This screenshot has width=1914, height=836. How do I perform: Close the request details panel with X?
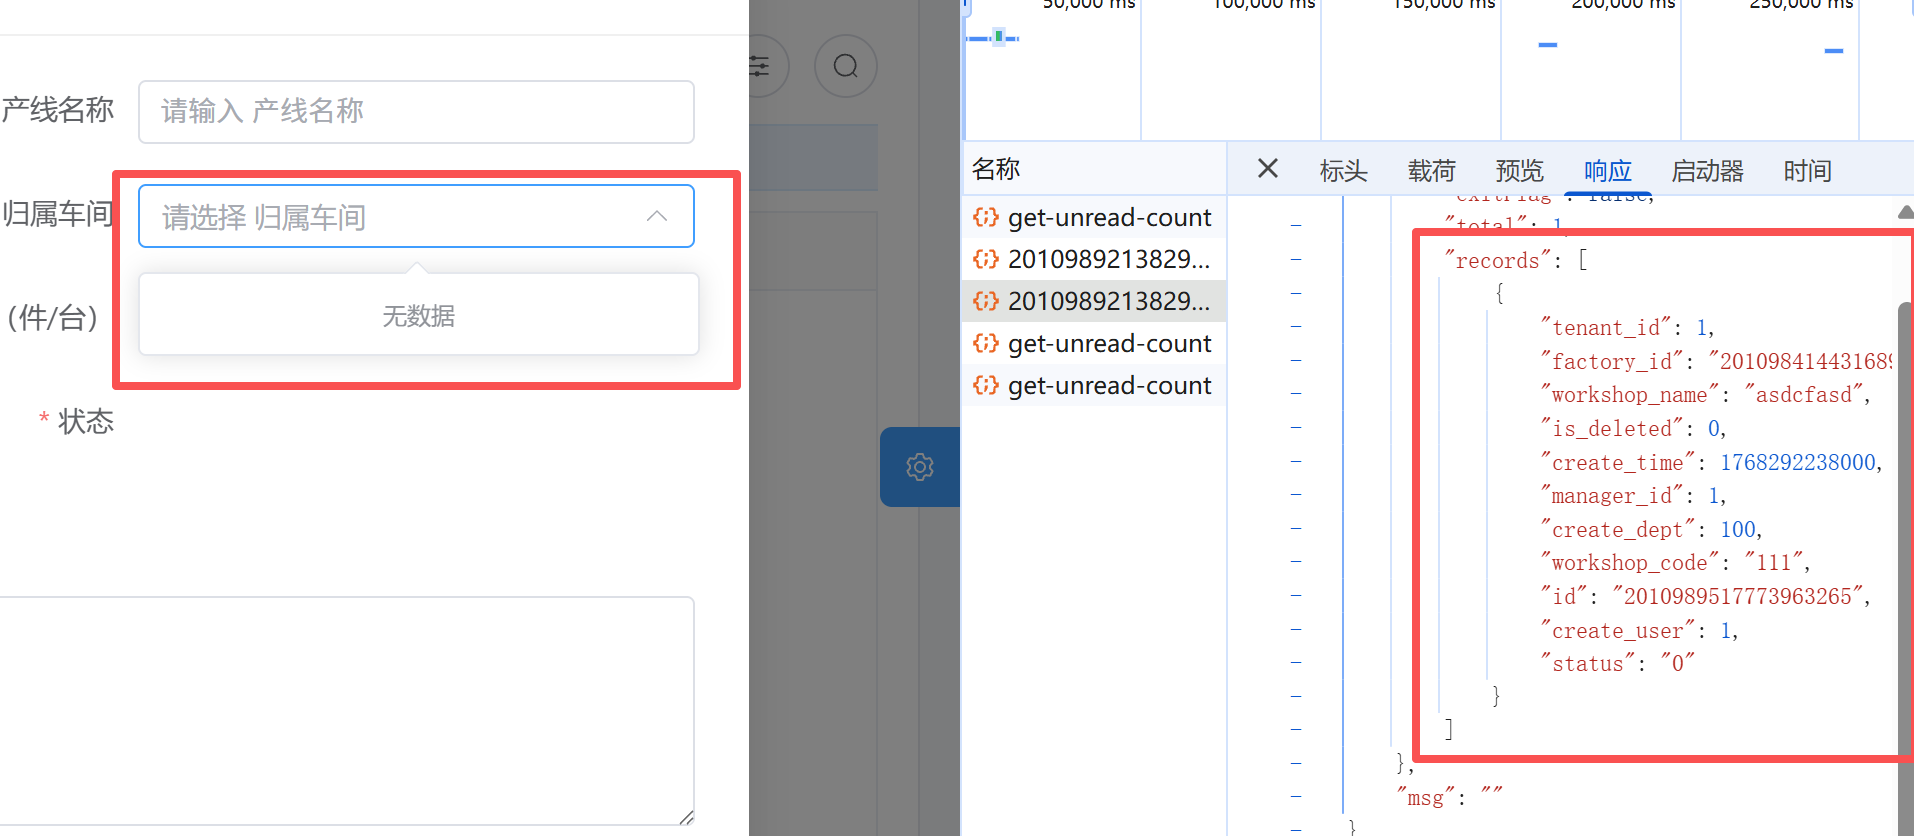(x=1267, y=169)
